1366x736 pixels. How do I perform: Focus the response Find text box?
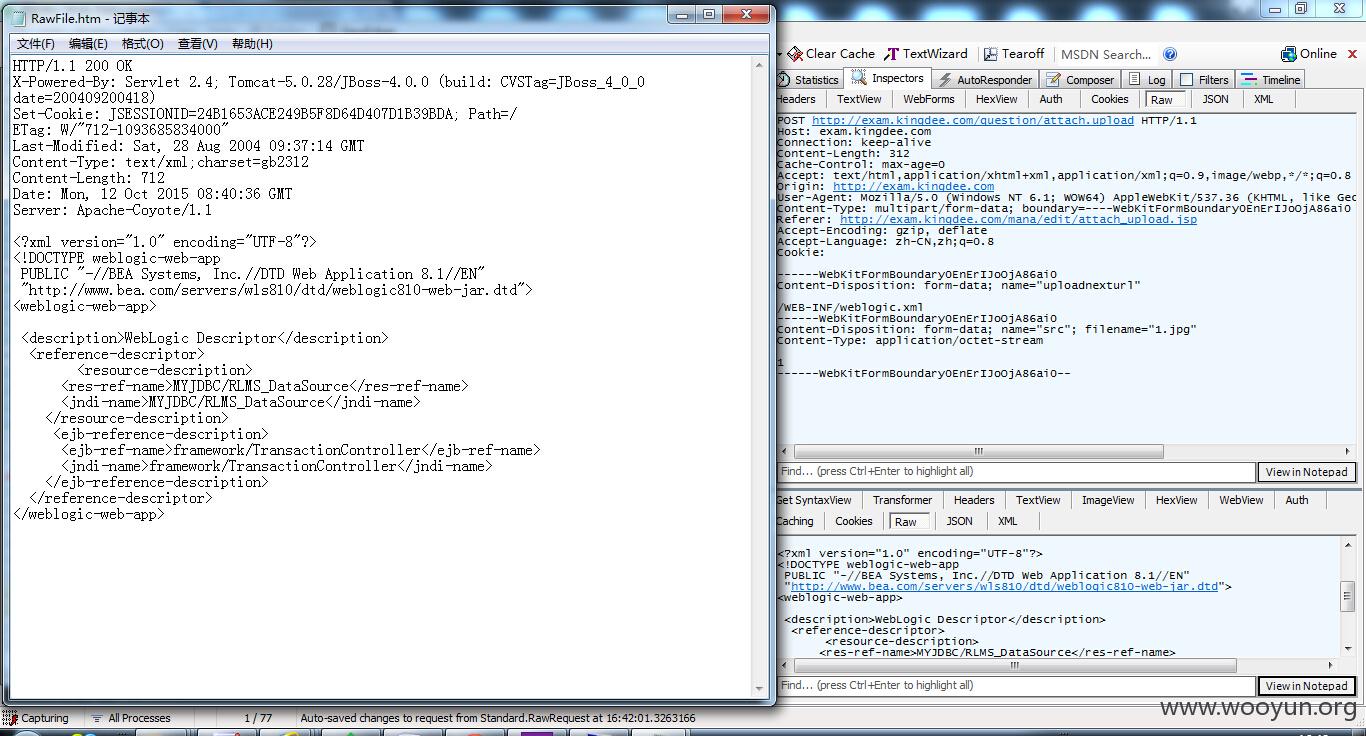click(1016, 686)
